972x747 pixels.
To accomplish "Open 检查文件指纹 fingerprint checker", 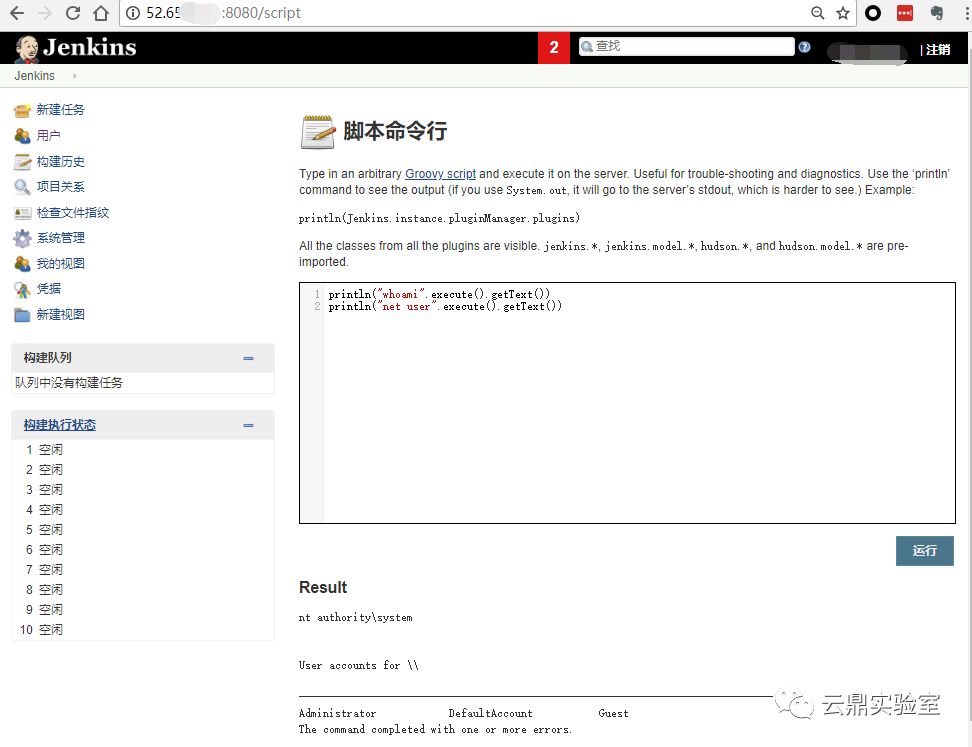I will pos(71,212).
